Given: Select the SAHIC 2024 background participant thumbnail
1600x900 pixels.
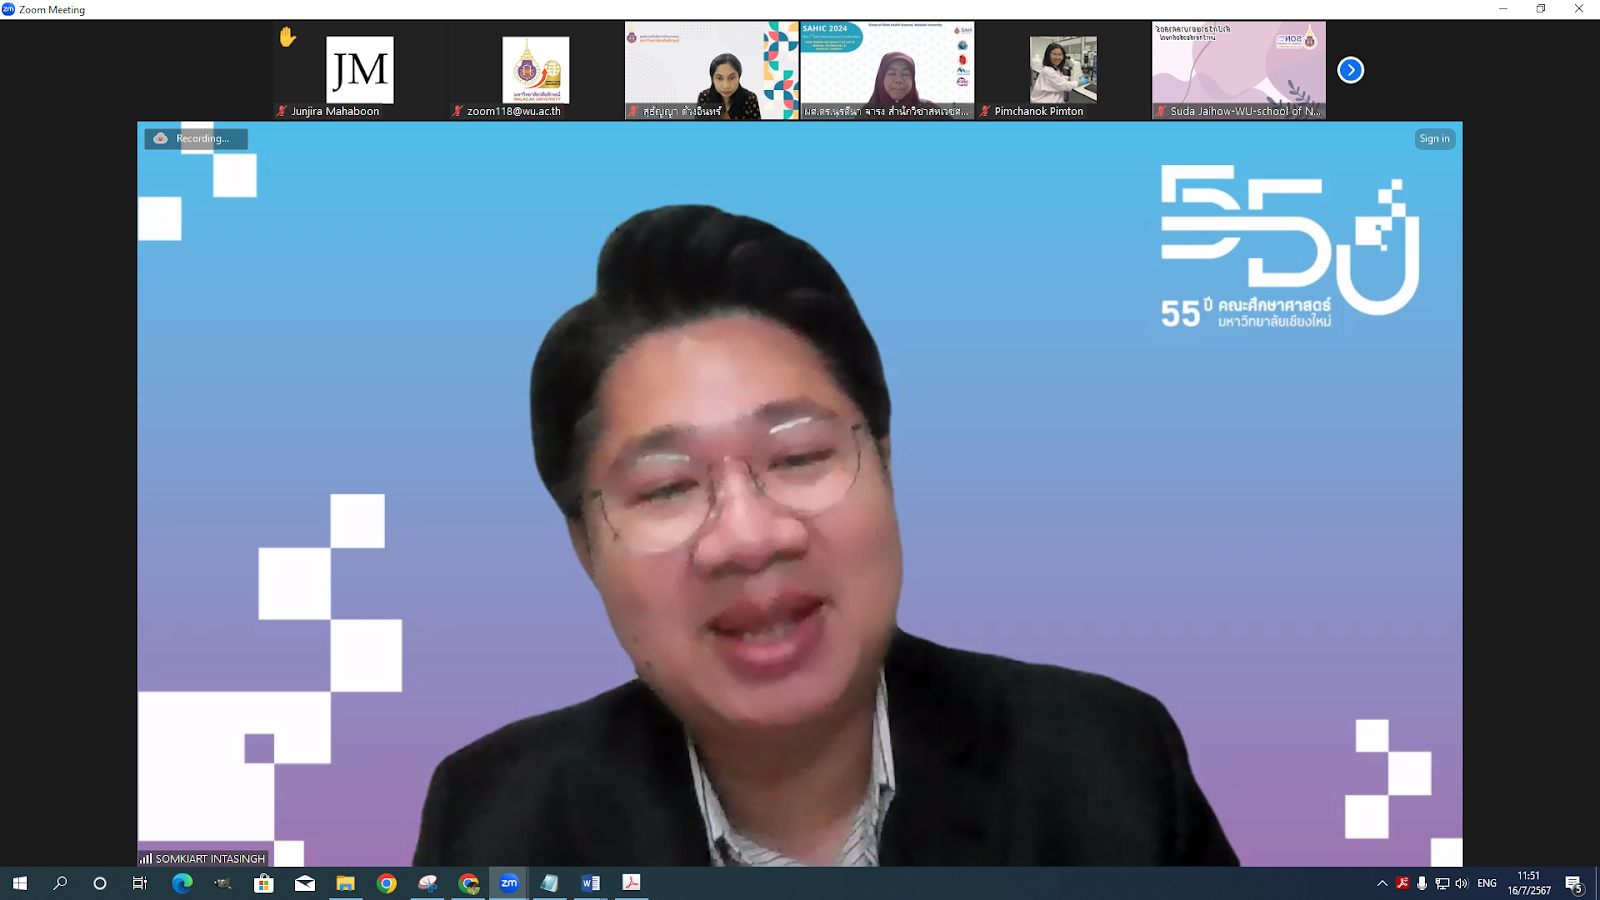Looking at the screenshot, I should [x=887, y=70].
